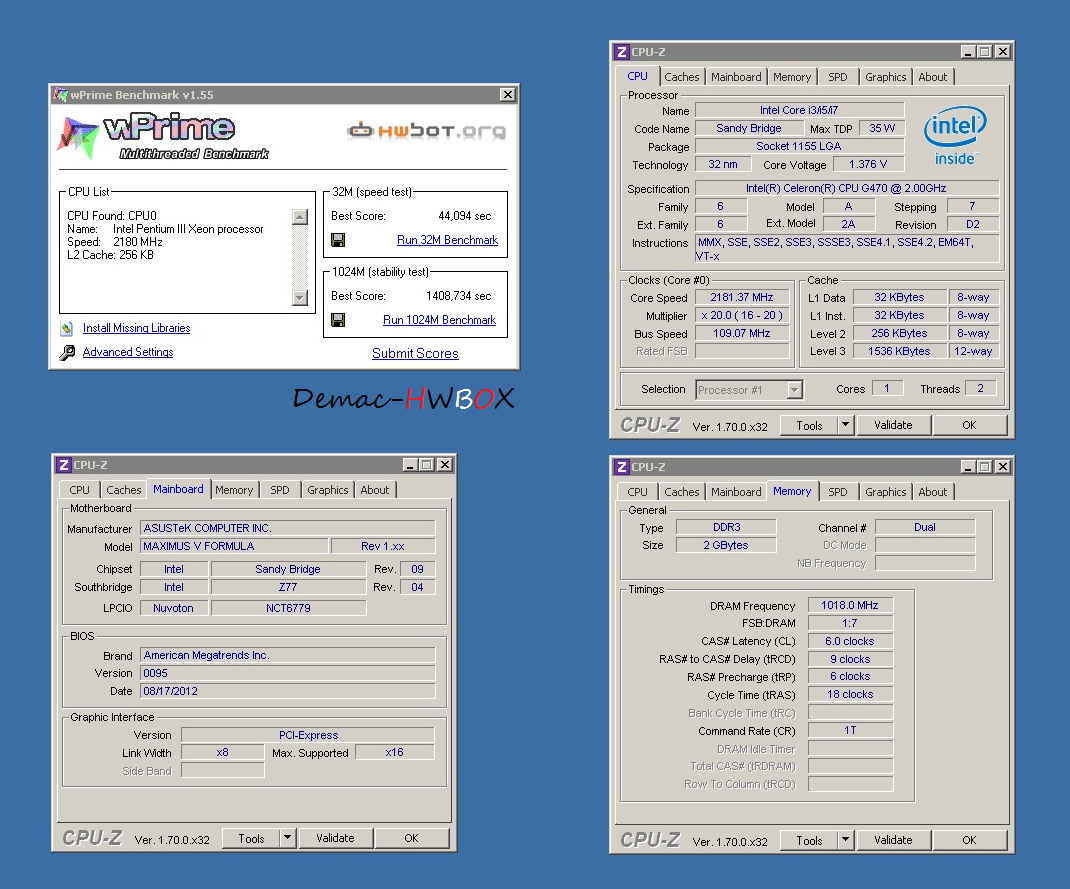Click Core Speed value 2181.37 MHz

coord(742,297)
